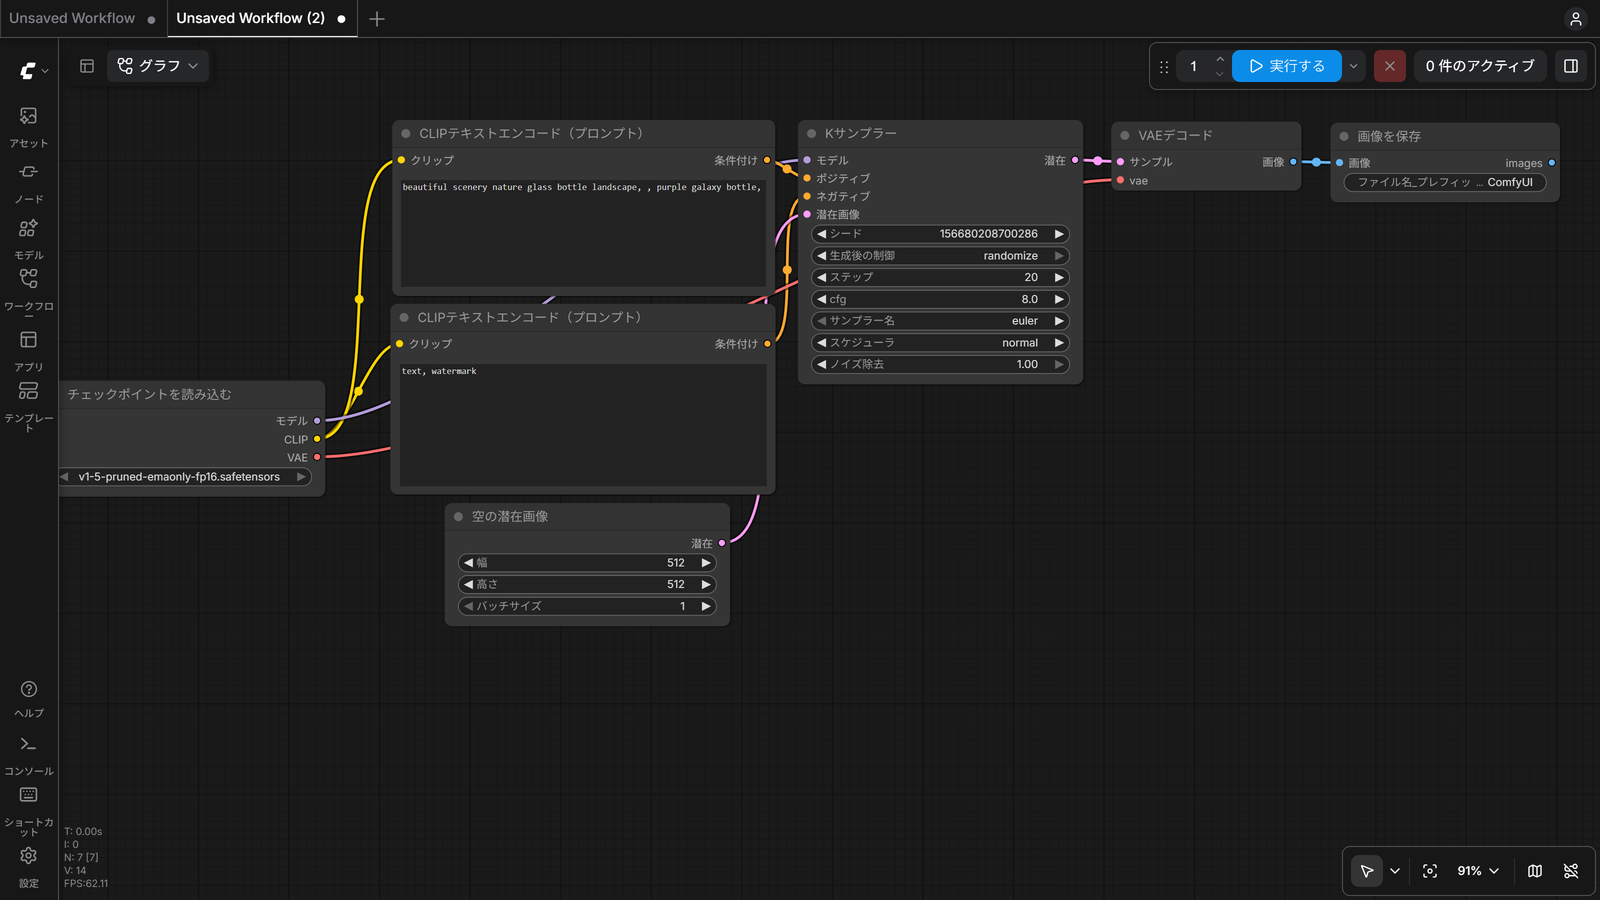Select the Unsaved Workflow (2) tab

tap(250, 18)
